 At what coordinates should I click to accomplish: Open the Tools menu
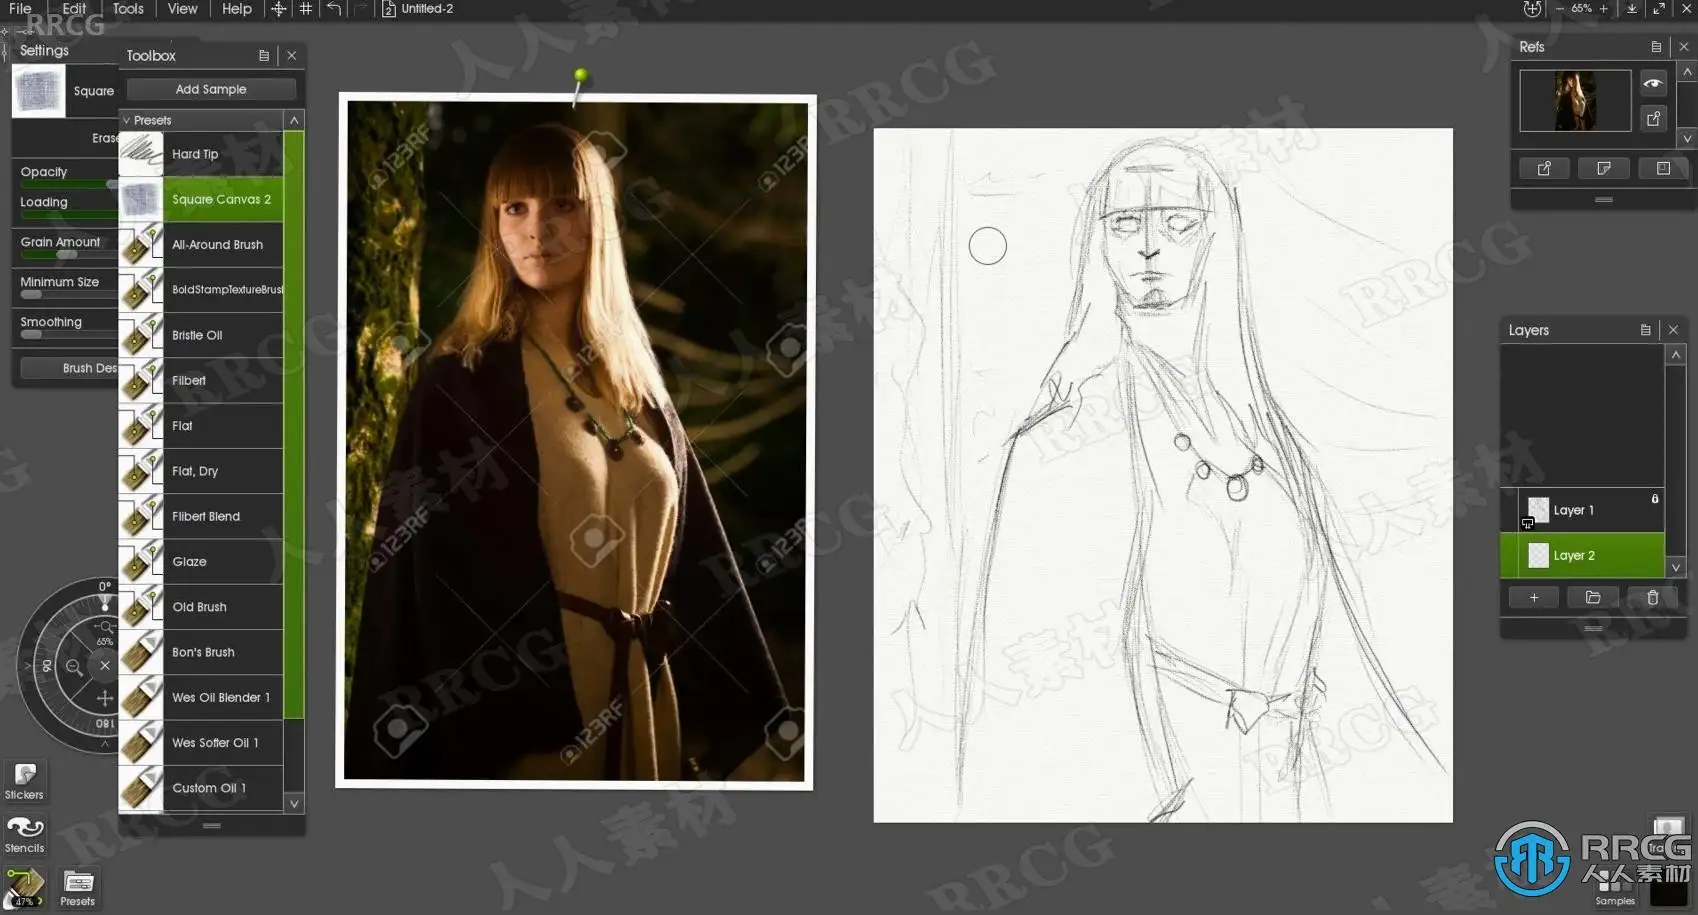(x=128, y=8)
